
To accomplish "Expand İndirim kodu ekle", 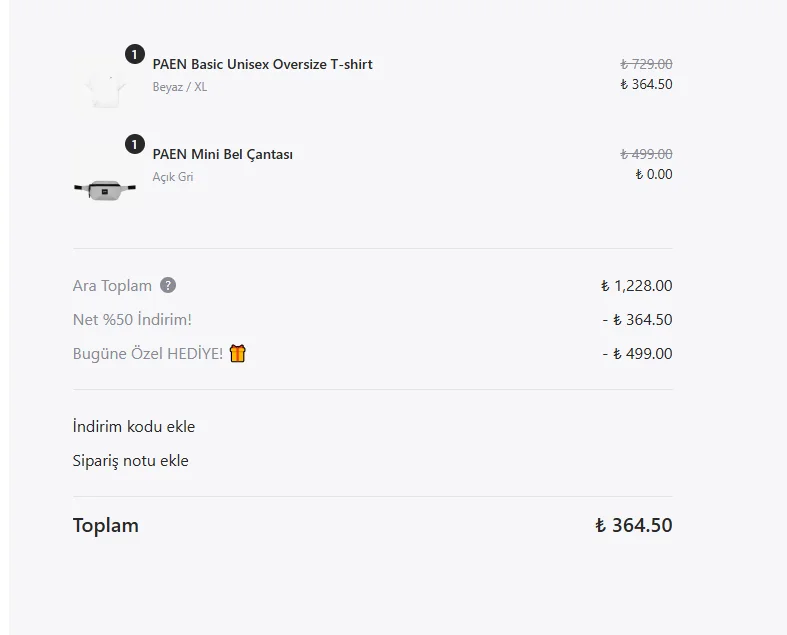I will click(x=134, y=427).
